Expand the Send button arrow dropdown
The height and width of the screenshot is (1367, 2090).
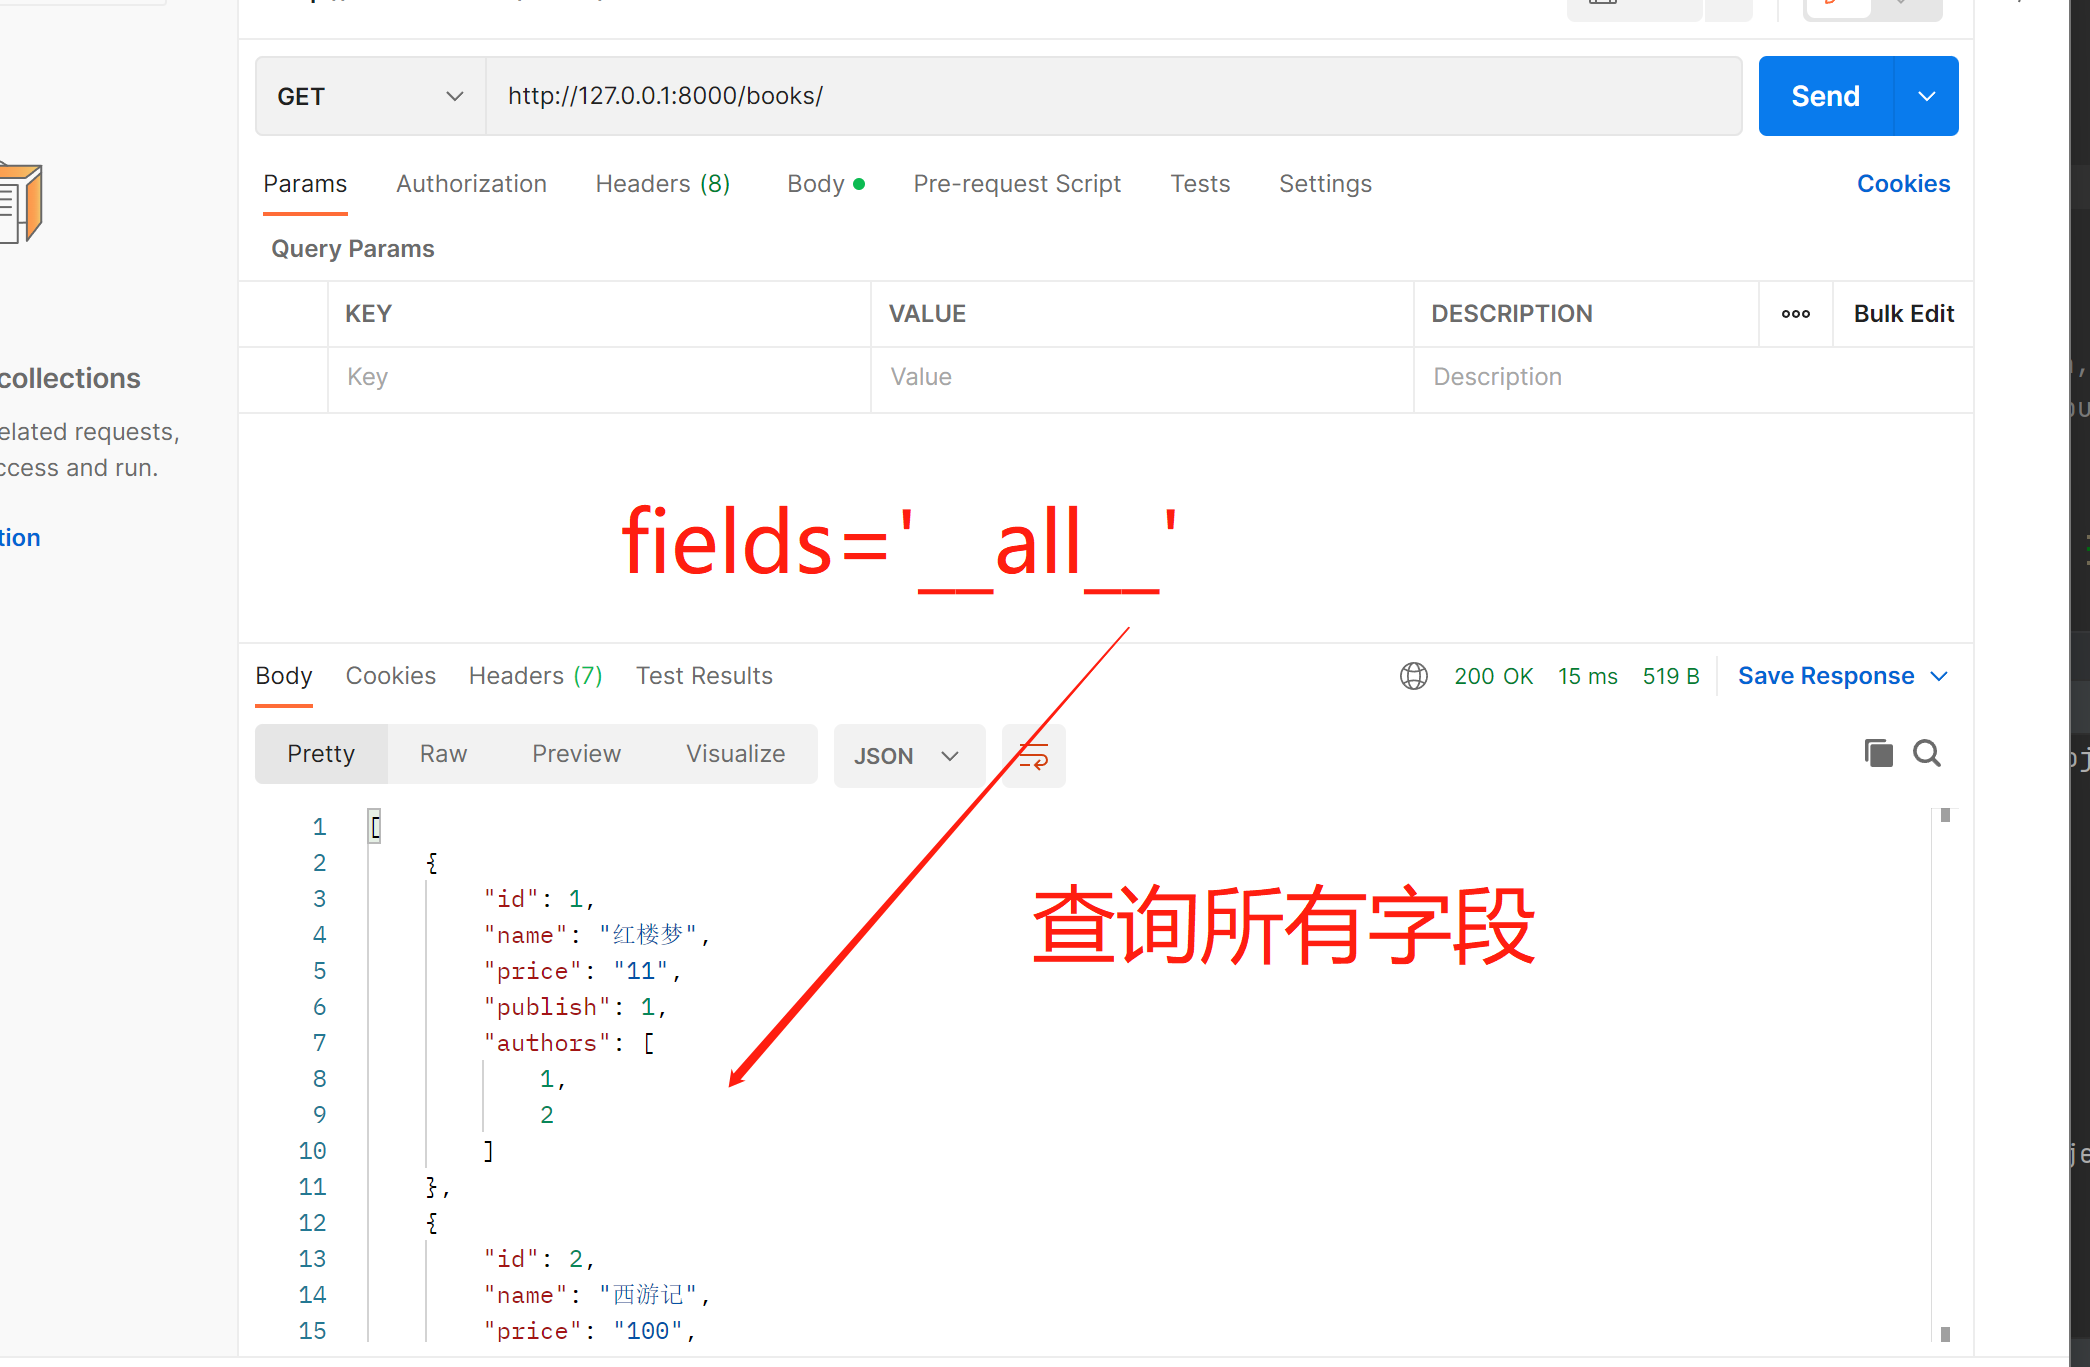[1926, 96]
